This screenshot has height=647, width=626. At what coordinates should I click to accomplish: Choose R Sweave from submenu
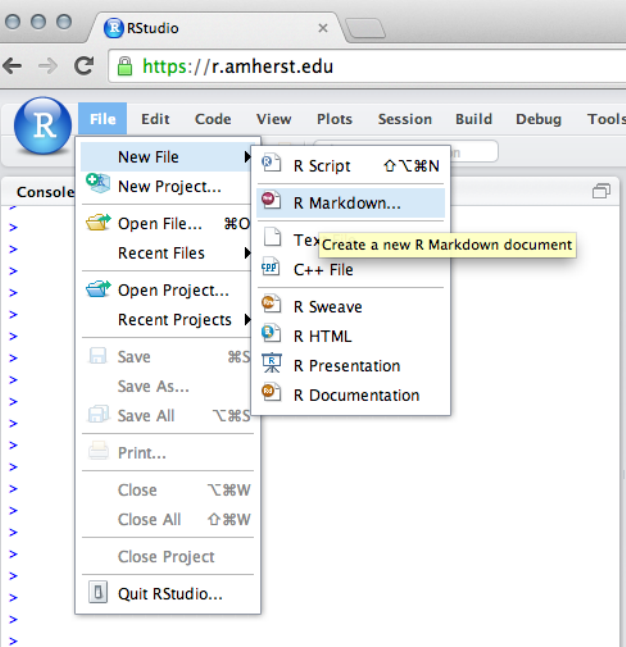point(351,307)
